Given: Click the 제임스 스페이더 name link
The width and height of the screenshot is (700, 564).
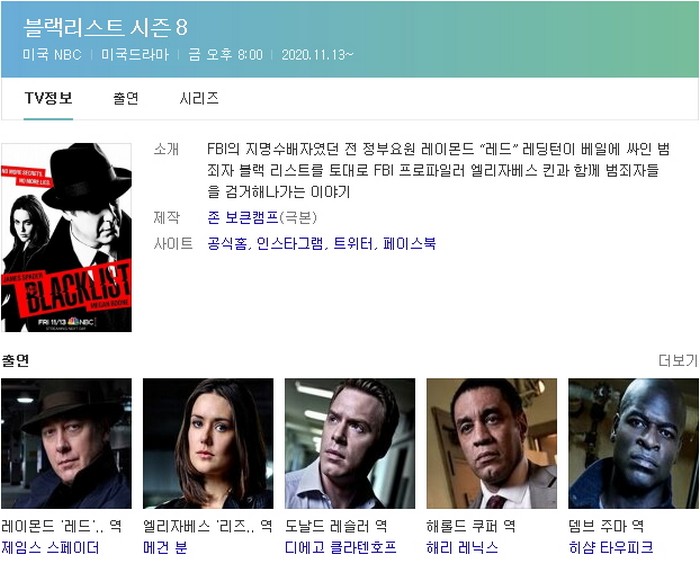Looking at the screenshot, I should pyautogui.click(x=50, y=547).
